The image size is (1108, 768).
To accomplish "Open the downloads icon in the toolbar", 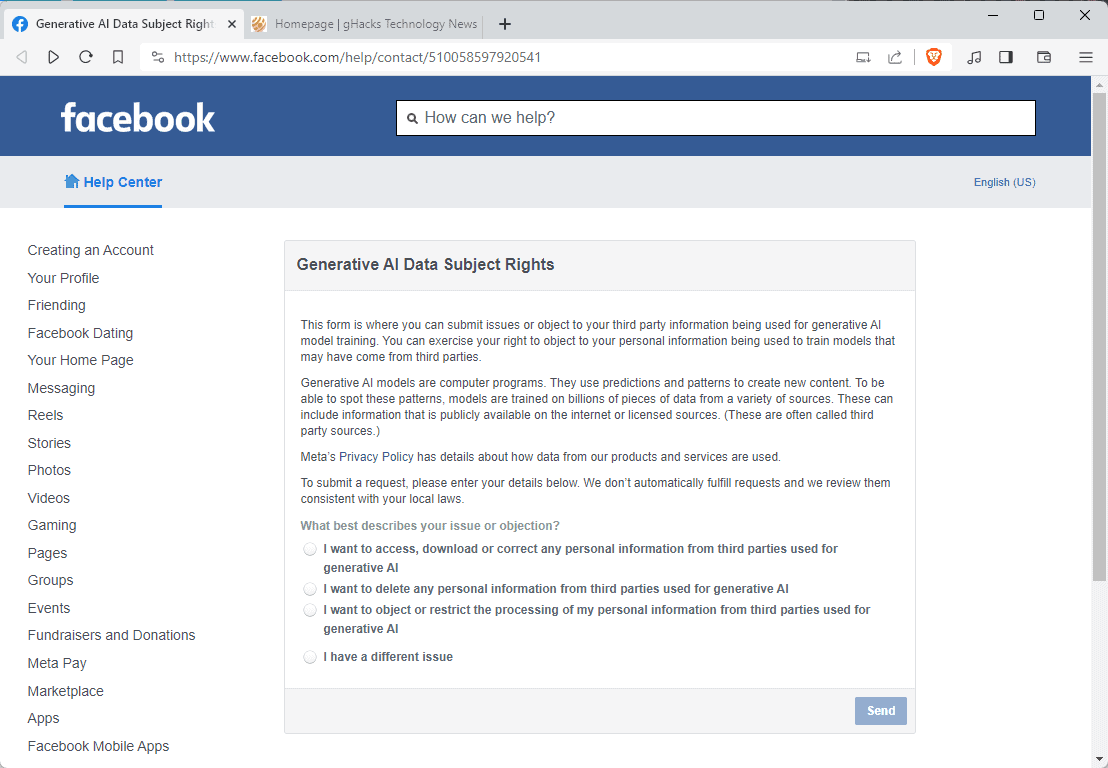I will [x=863, y=57].
